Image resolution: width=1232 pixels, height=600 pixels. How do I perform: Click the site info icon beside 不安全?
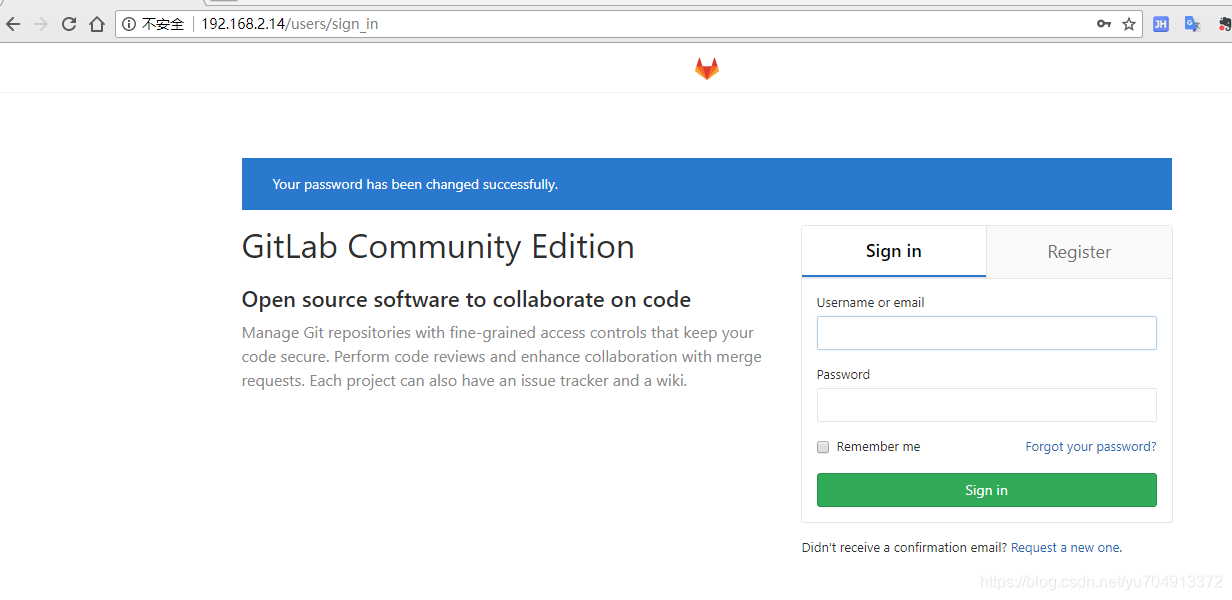click(129, 24)
